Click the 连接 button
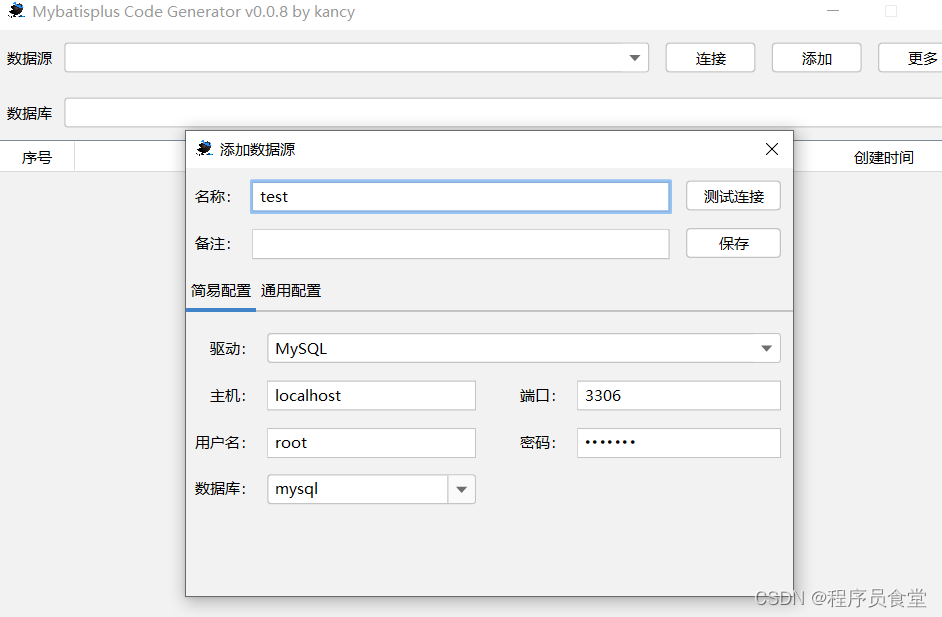Viewport: 942px width, 617px height. pyautogui.click(x=710, y=58)
